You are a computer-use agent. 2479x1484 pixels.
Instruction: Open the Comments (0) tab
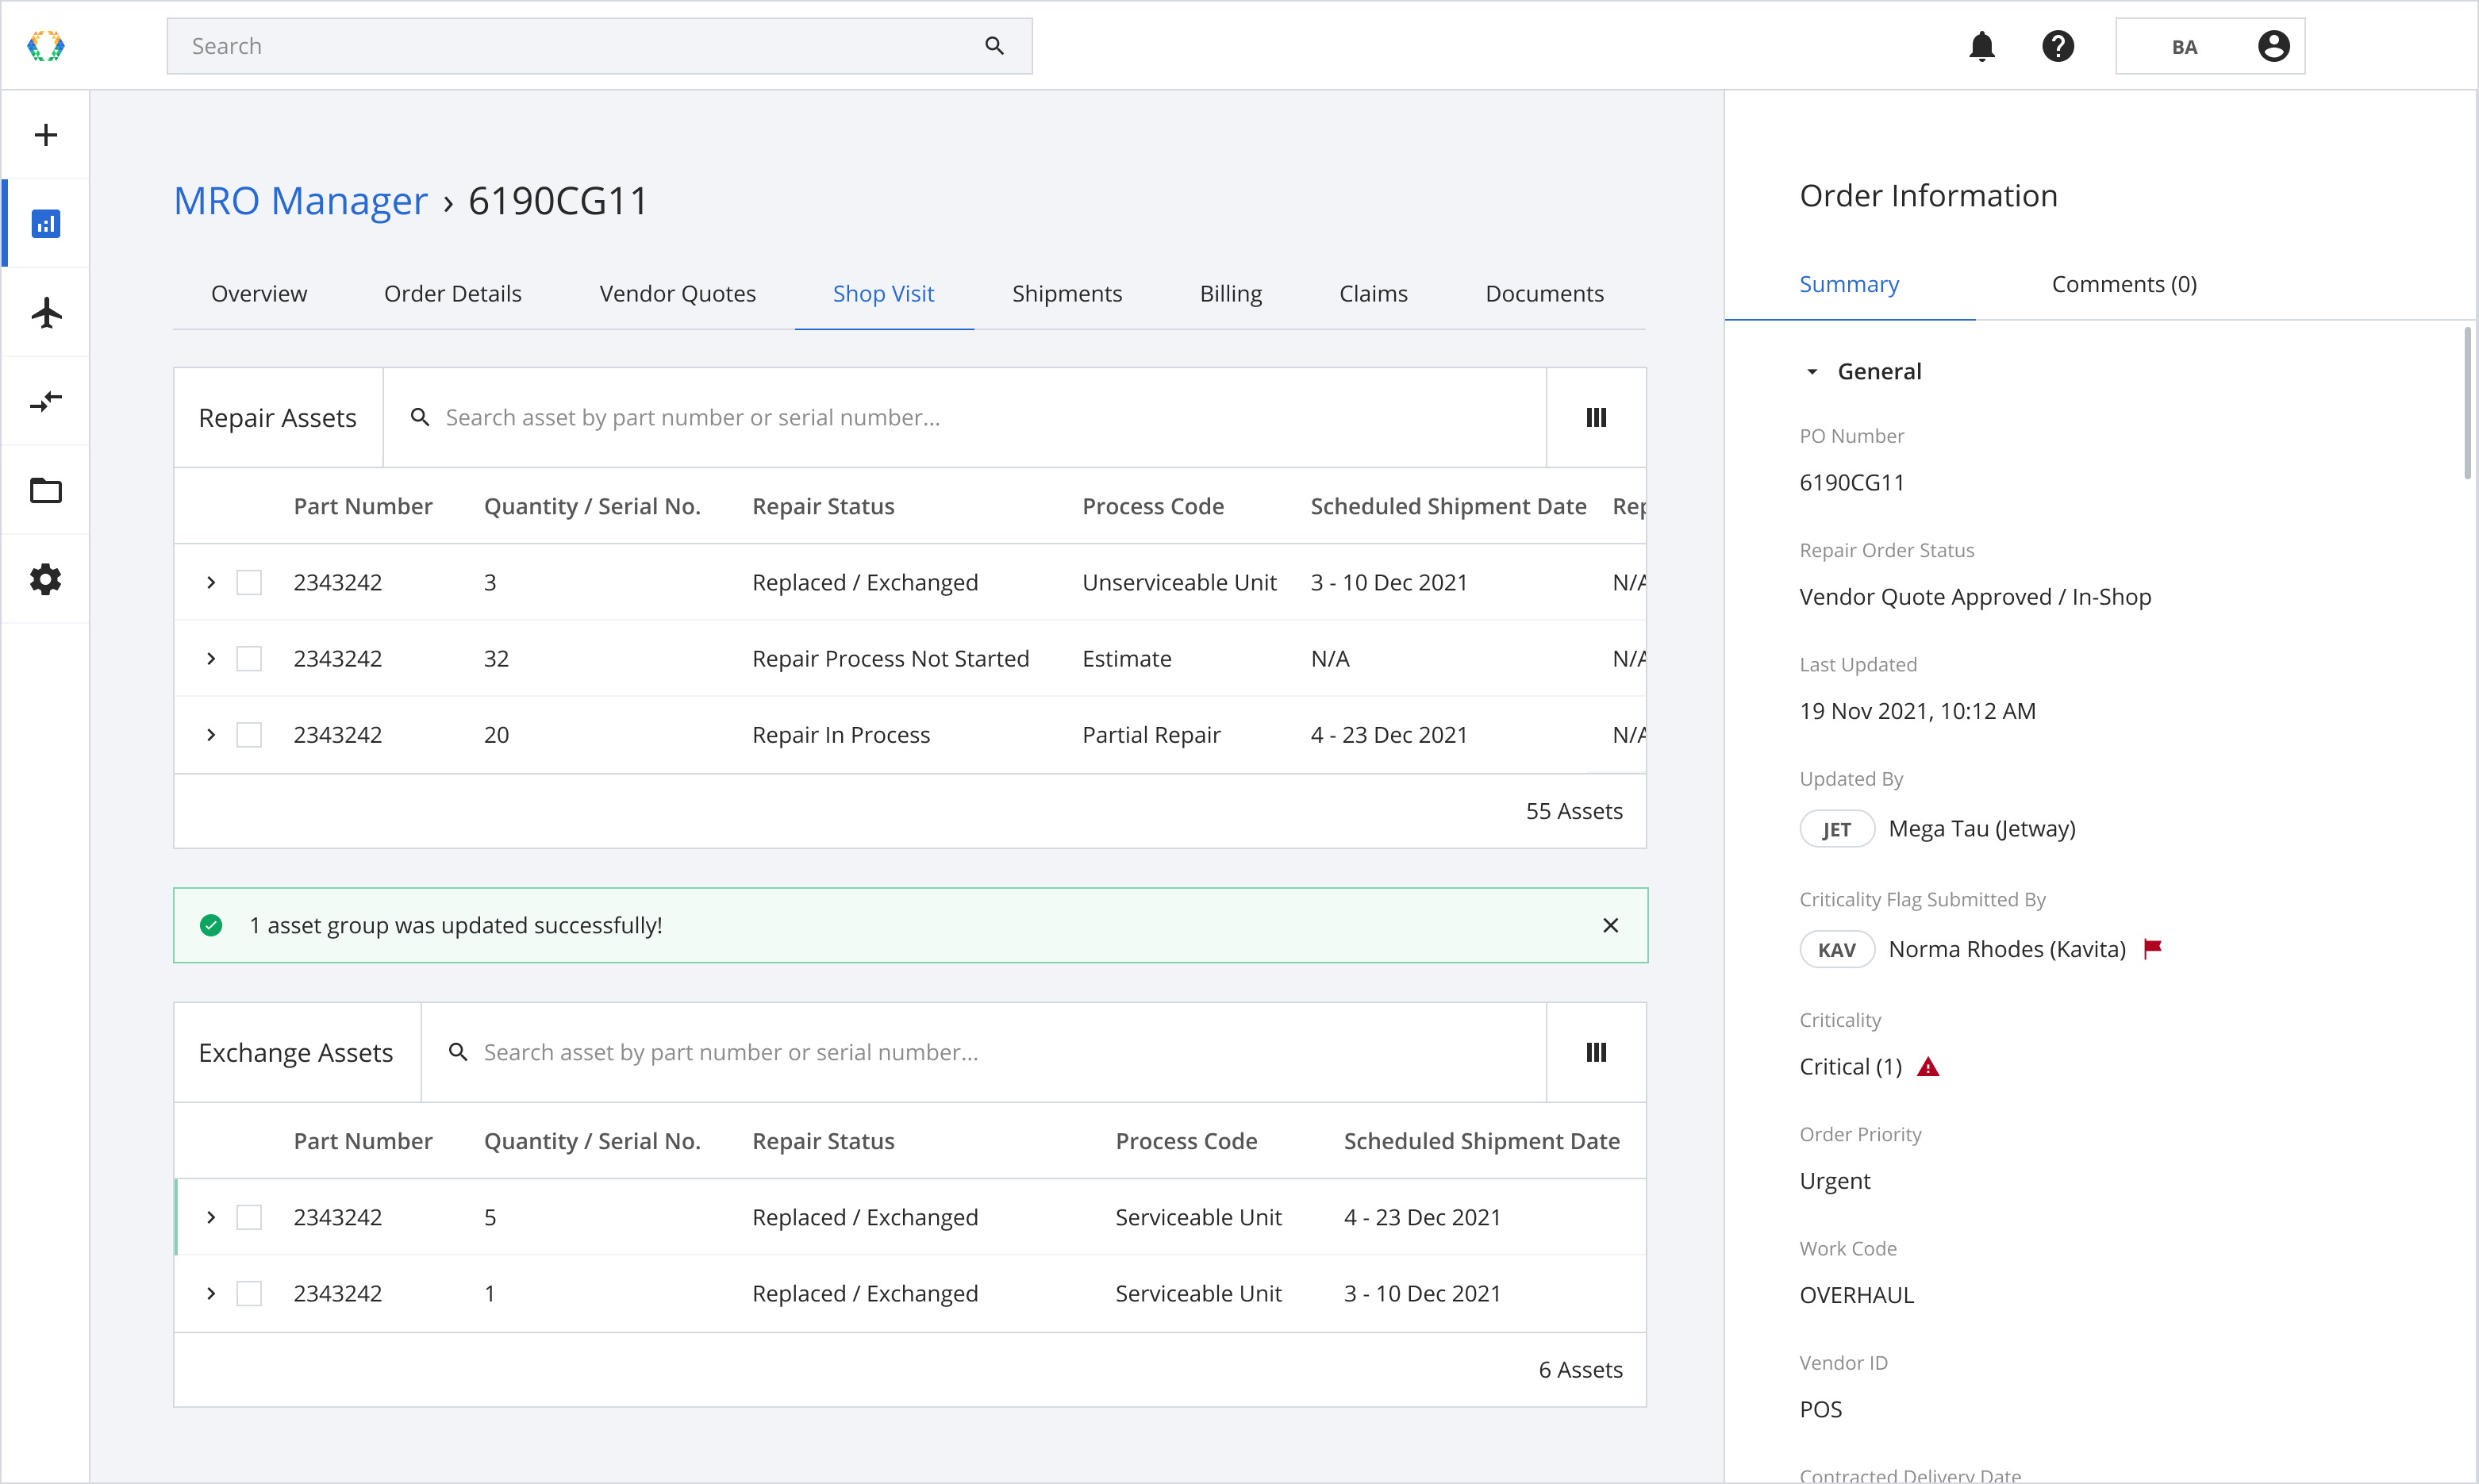2124,285
